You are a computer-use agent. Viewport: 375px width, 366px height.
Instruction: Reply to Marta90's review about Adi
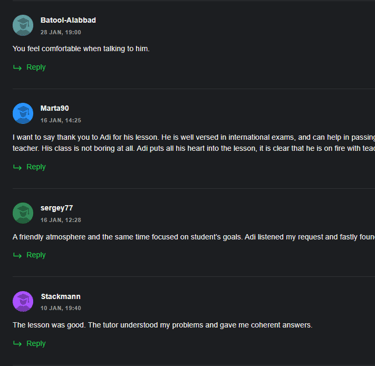click(x=36, y=167)
